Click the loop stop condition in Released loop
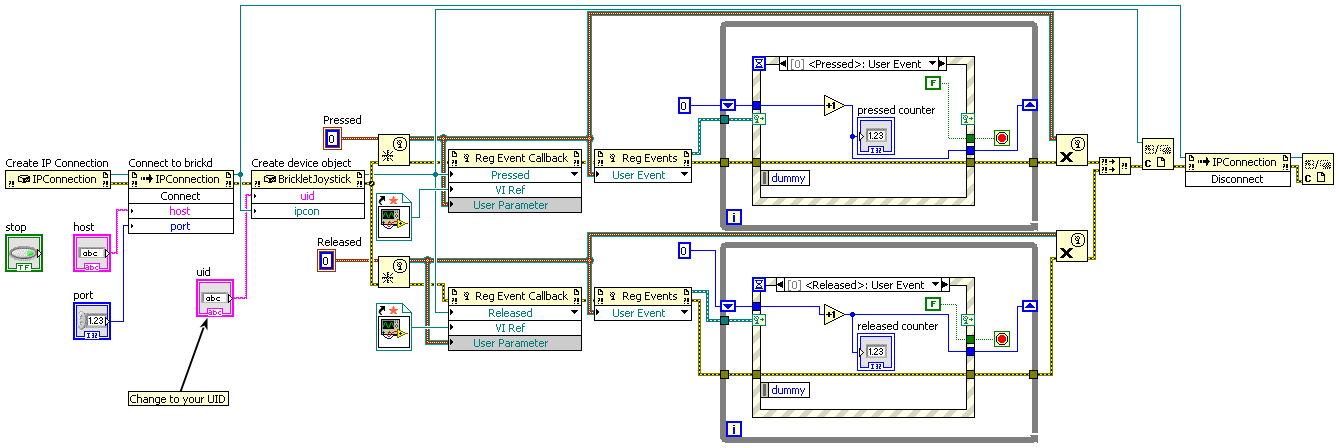The image size is (1339, 448). click(x=1002, y=338)
